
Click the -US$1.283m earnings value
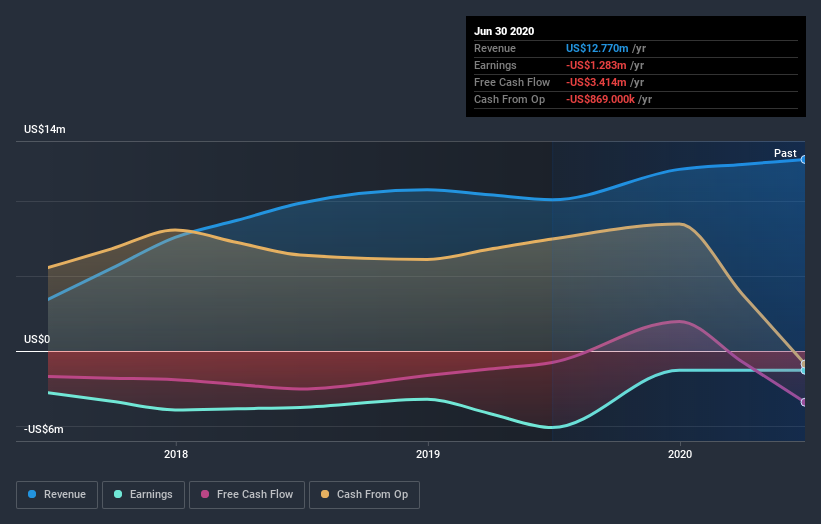pos(596,65)
